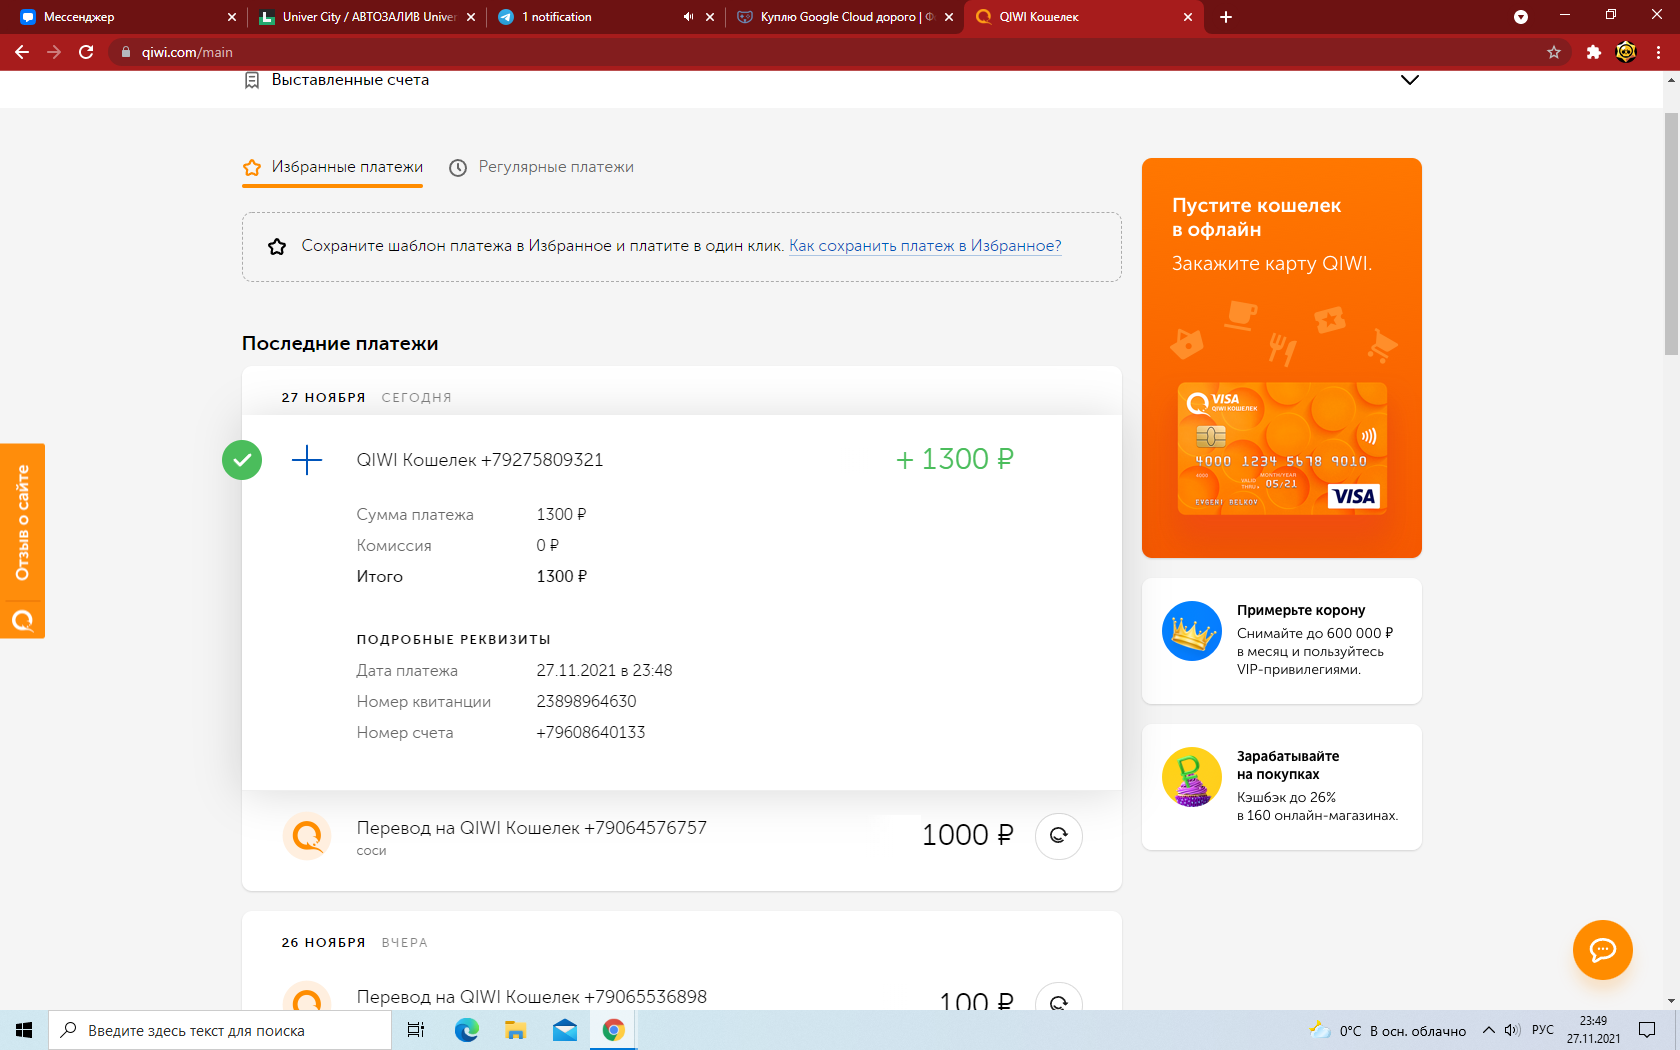Click the green checkmark status icon
Screen dimensions: 1680x1050
pyautogui.click(x=242, y=460)
